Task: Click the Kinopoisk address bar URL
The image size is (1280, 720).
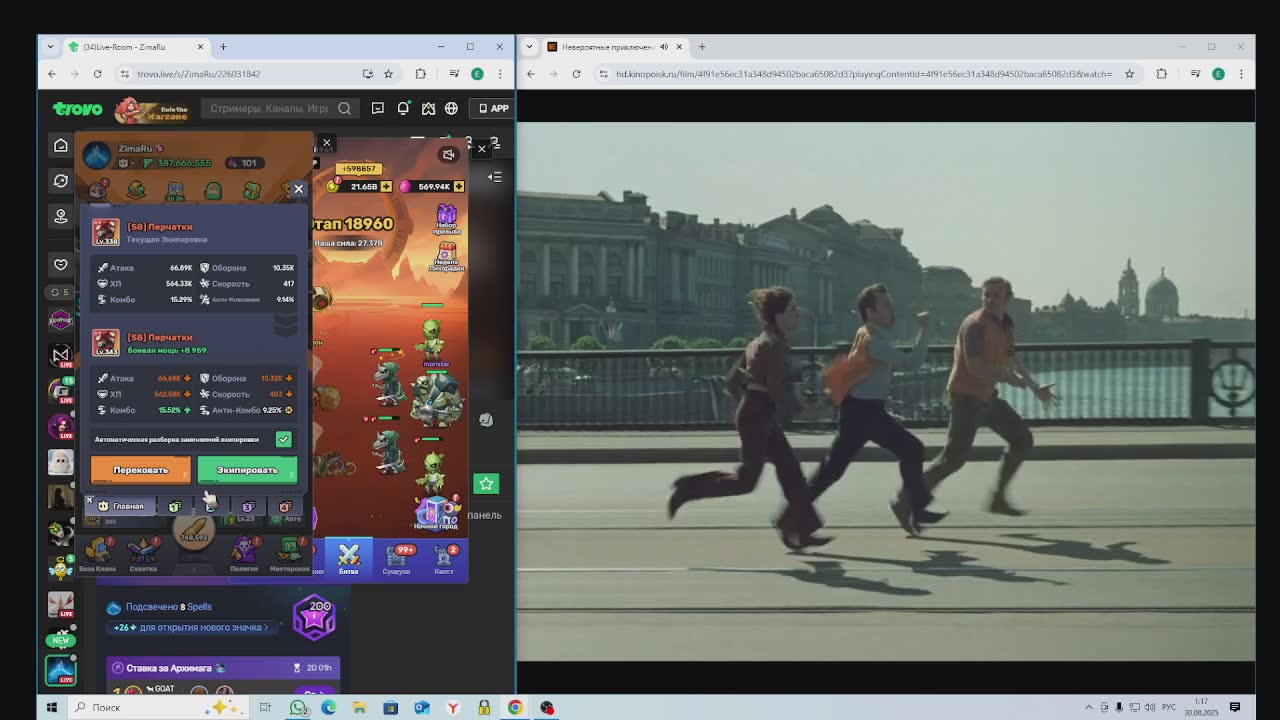Action: 863,74
